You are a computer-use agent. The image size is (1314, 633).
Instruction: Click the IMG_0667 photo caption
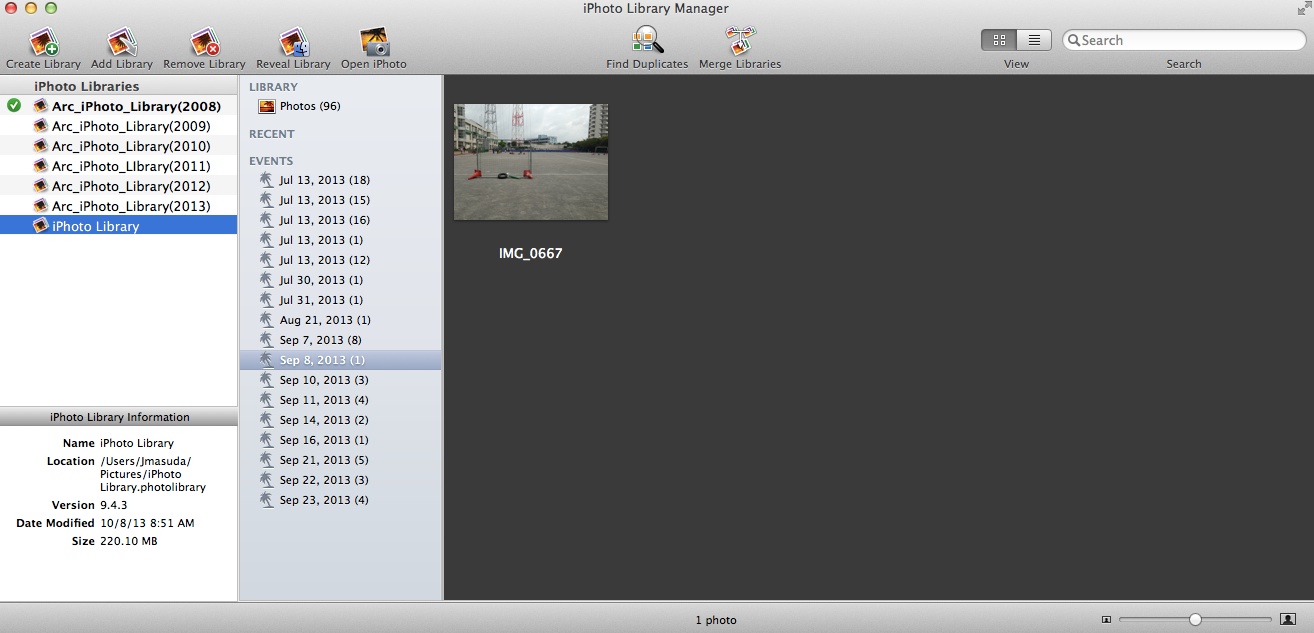531,254
